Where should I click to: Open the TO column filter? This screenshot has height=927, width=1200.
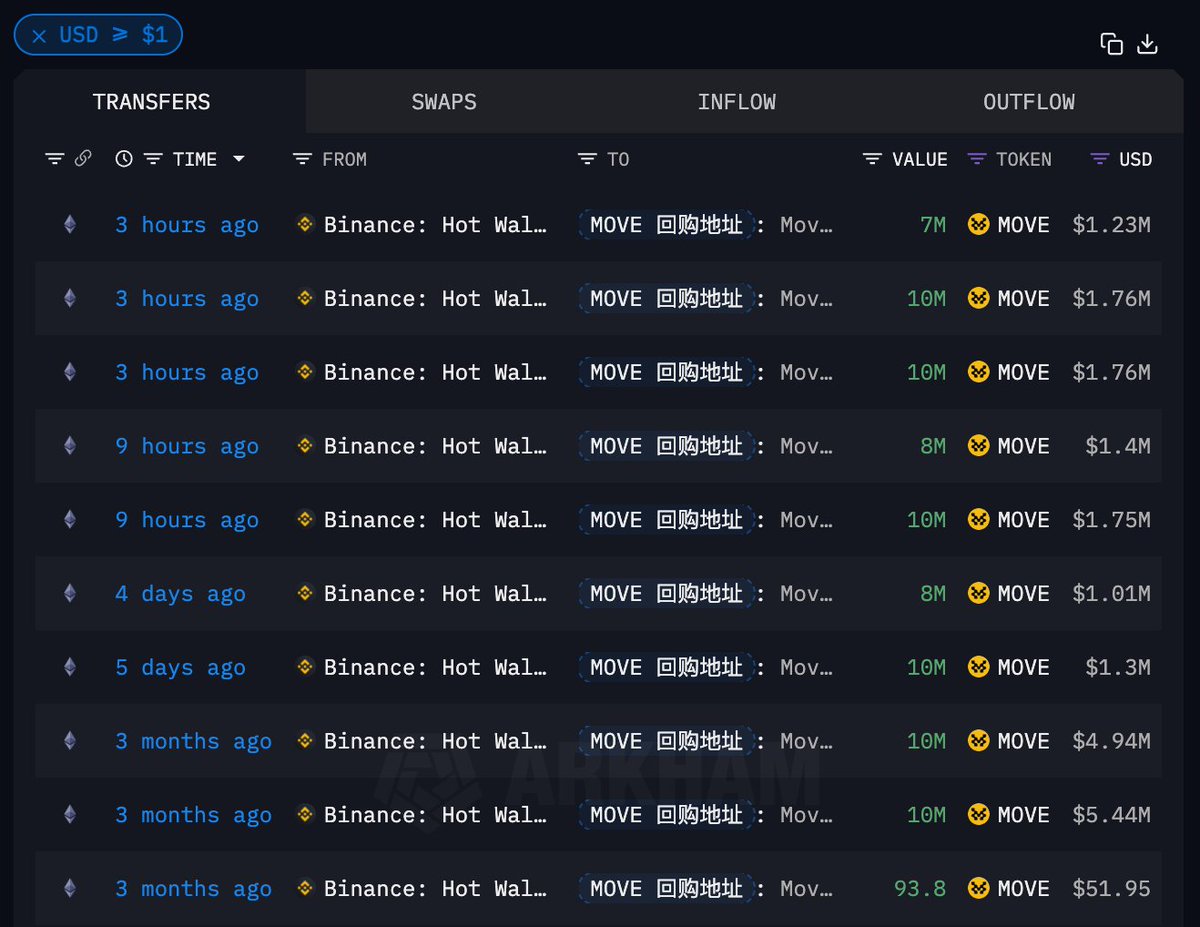(x=587, y=159)
